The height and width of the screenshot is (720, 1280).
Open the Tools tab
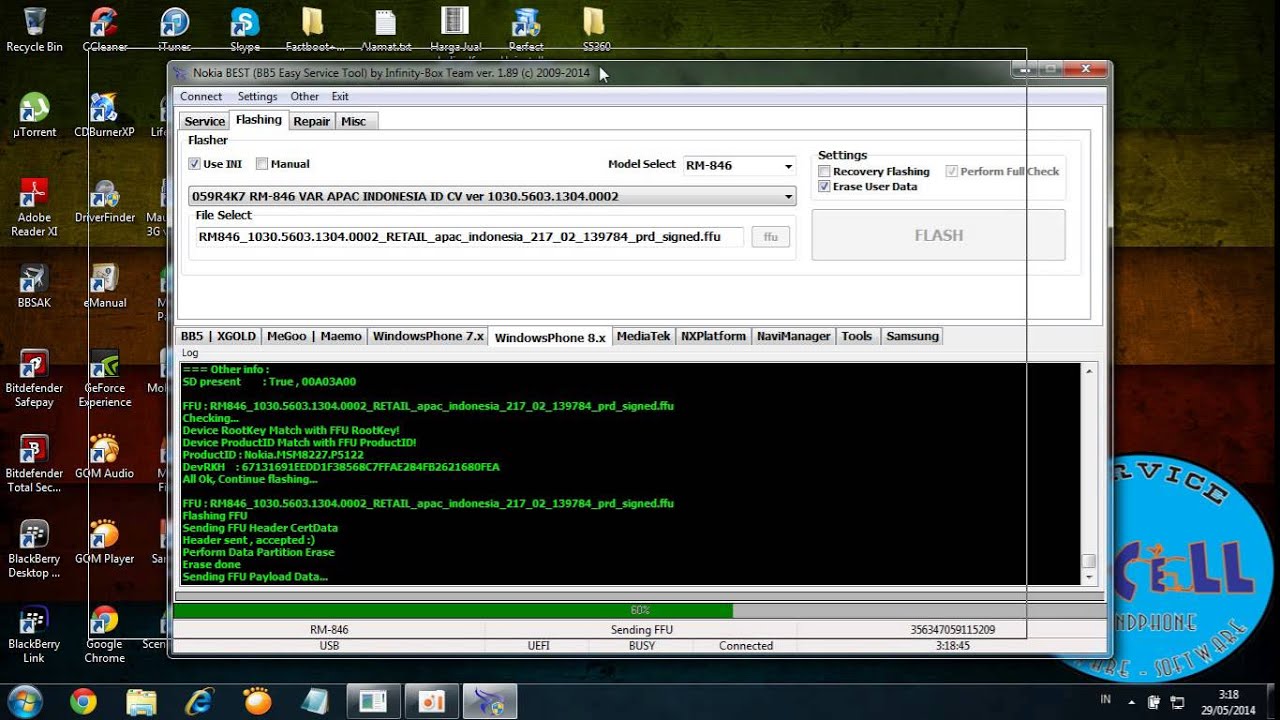click(x=857, y=336)
